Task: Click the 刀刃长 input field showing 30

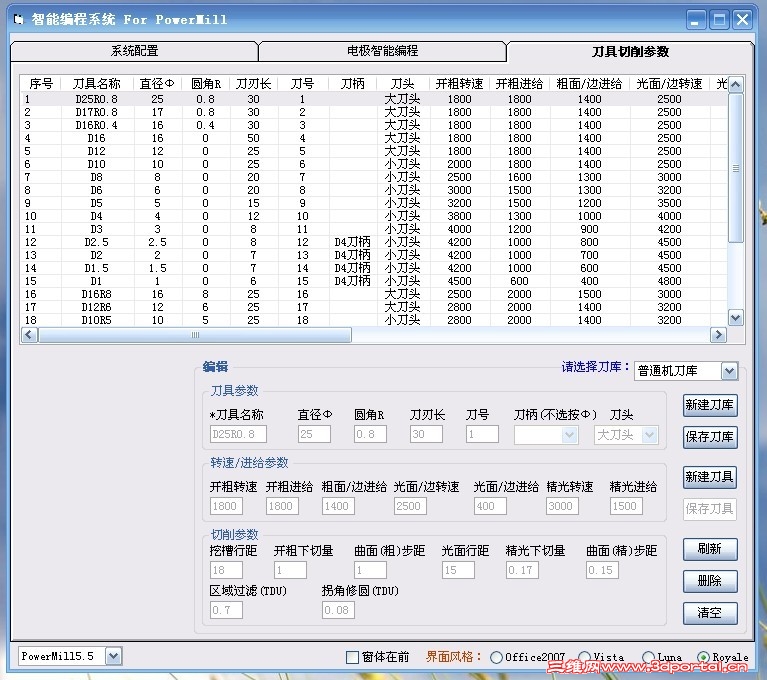Action: pyautogui.click(x=426, y=434)
